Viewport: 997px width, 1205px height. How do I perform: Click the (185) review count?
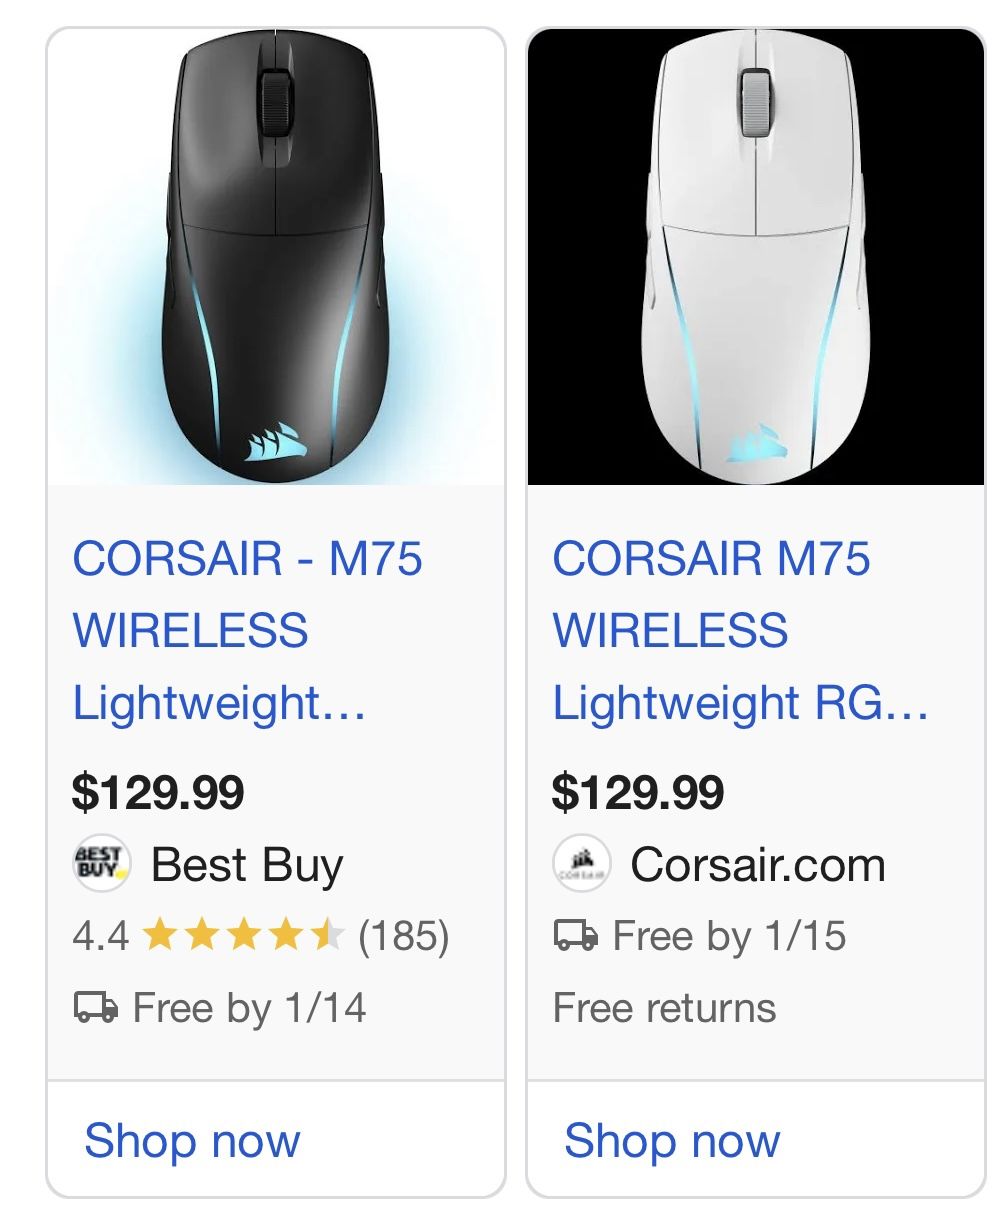pos(403,936)
